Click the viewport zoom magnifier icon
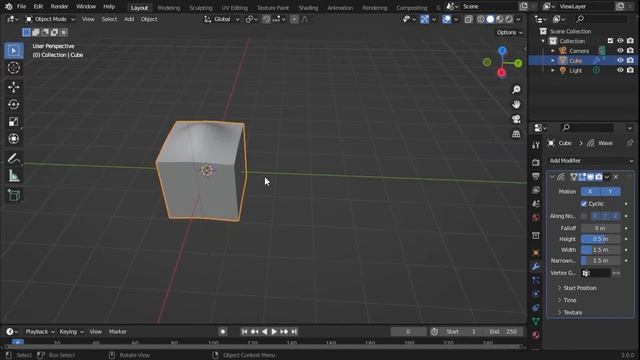The height and width of the screenshot is (360, 640). click(x=516, y=90)
